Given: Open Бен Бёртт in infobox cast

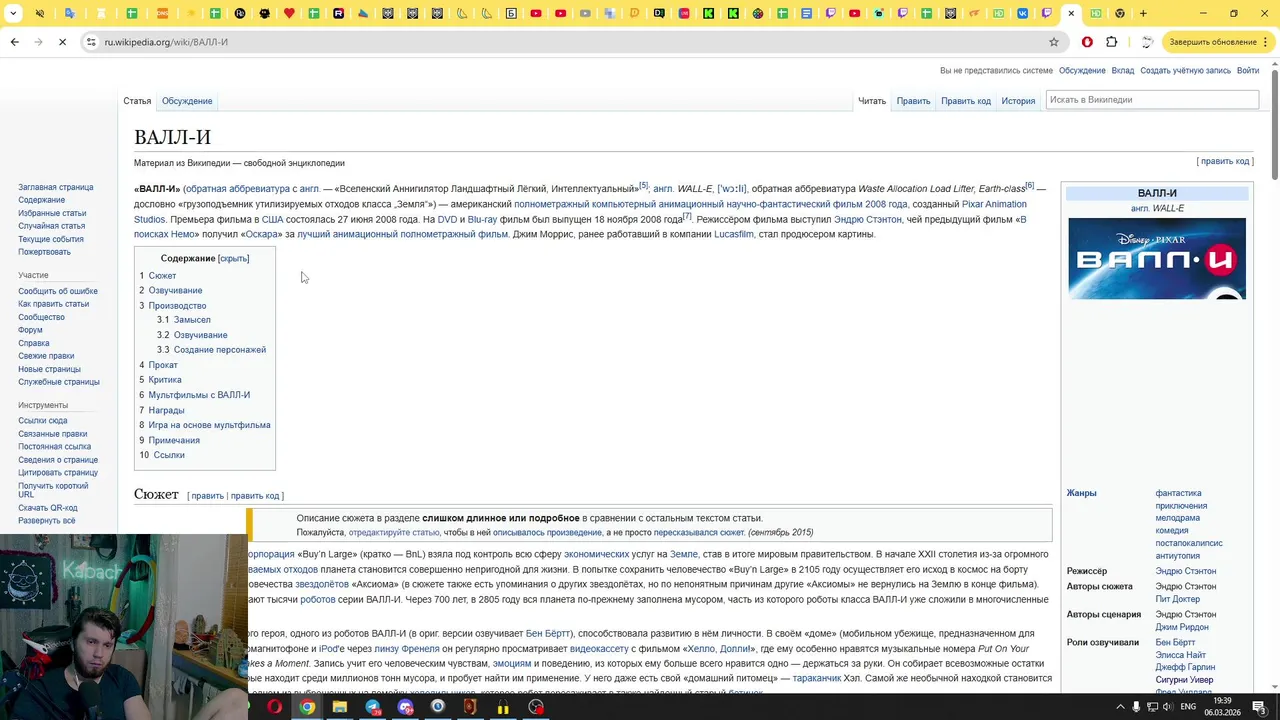Looking at the screenshot, I should (x=1175, y=643).
